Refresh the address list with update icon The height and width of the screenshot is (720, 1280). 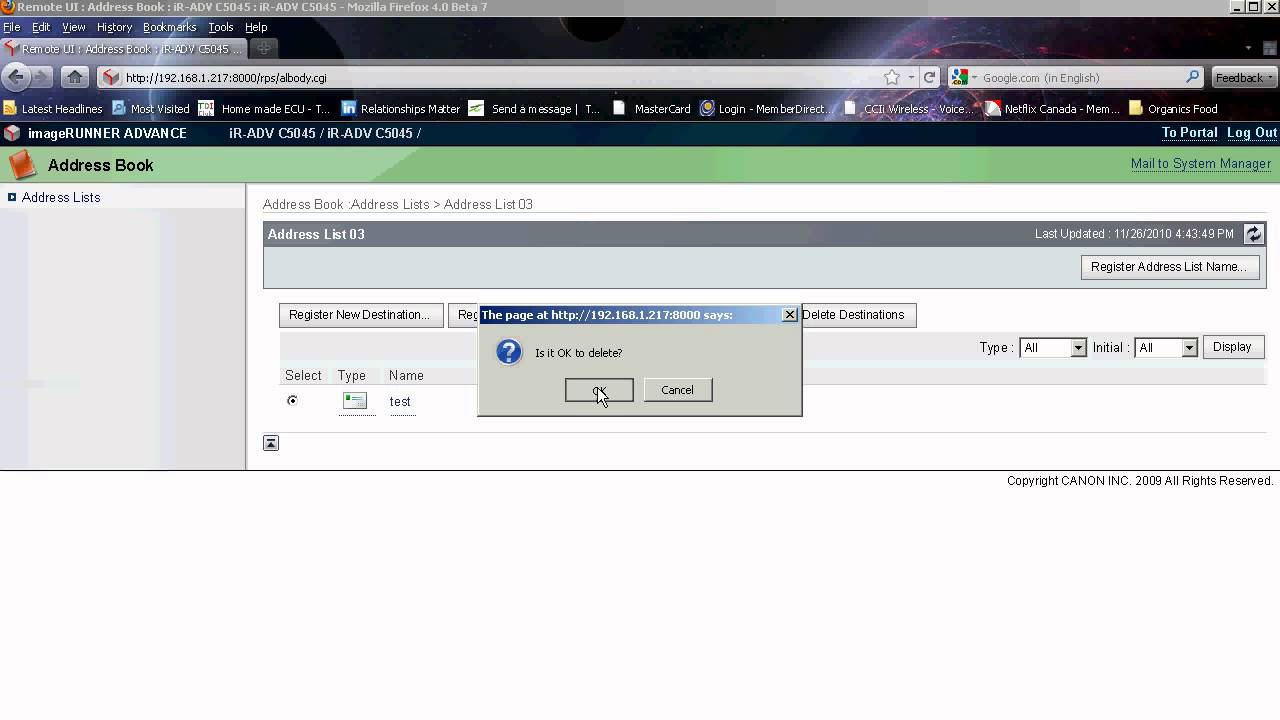pyautogui.click(x=1253, y=234)
